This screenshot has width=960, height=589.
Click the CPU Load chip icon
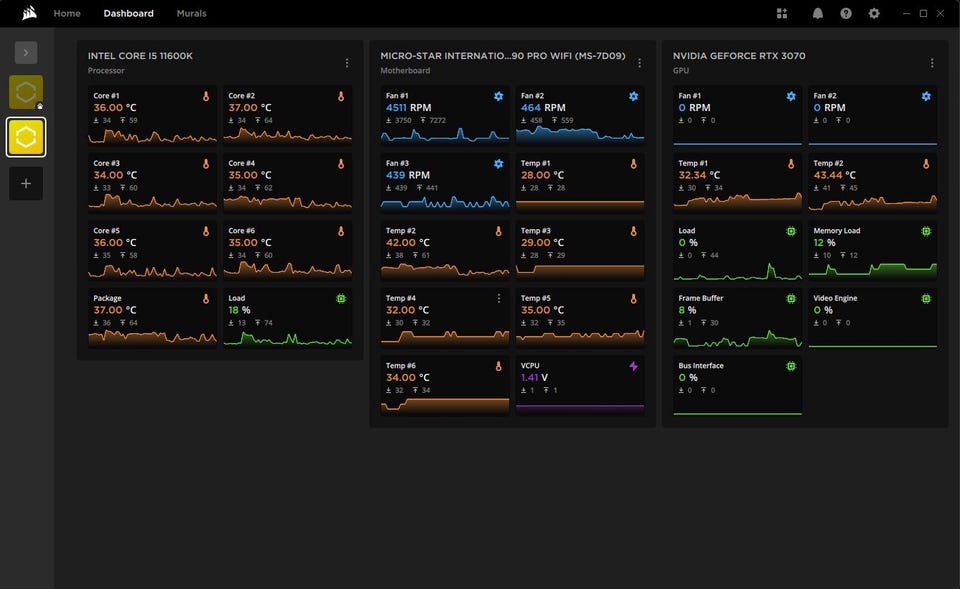pyautogui.click(x=340, y=298)
